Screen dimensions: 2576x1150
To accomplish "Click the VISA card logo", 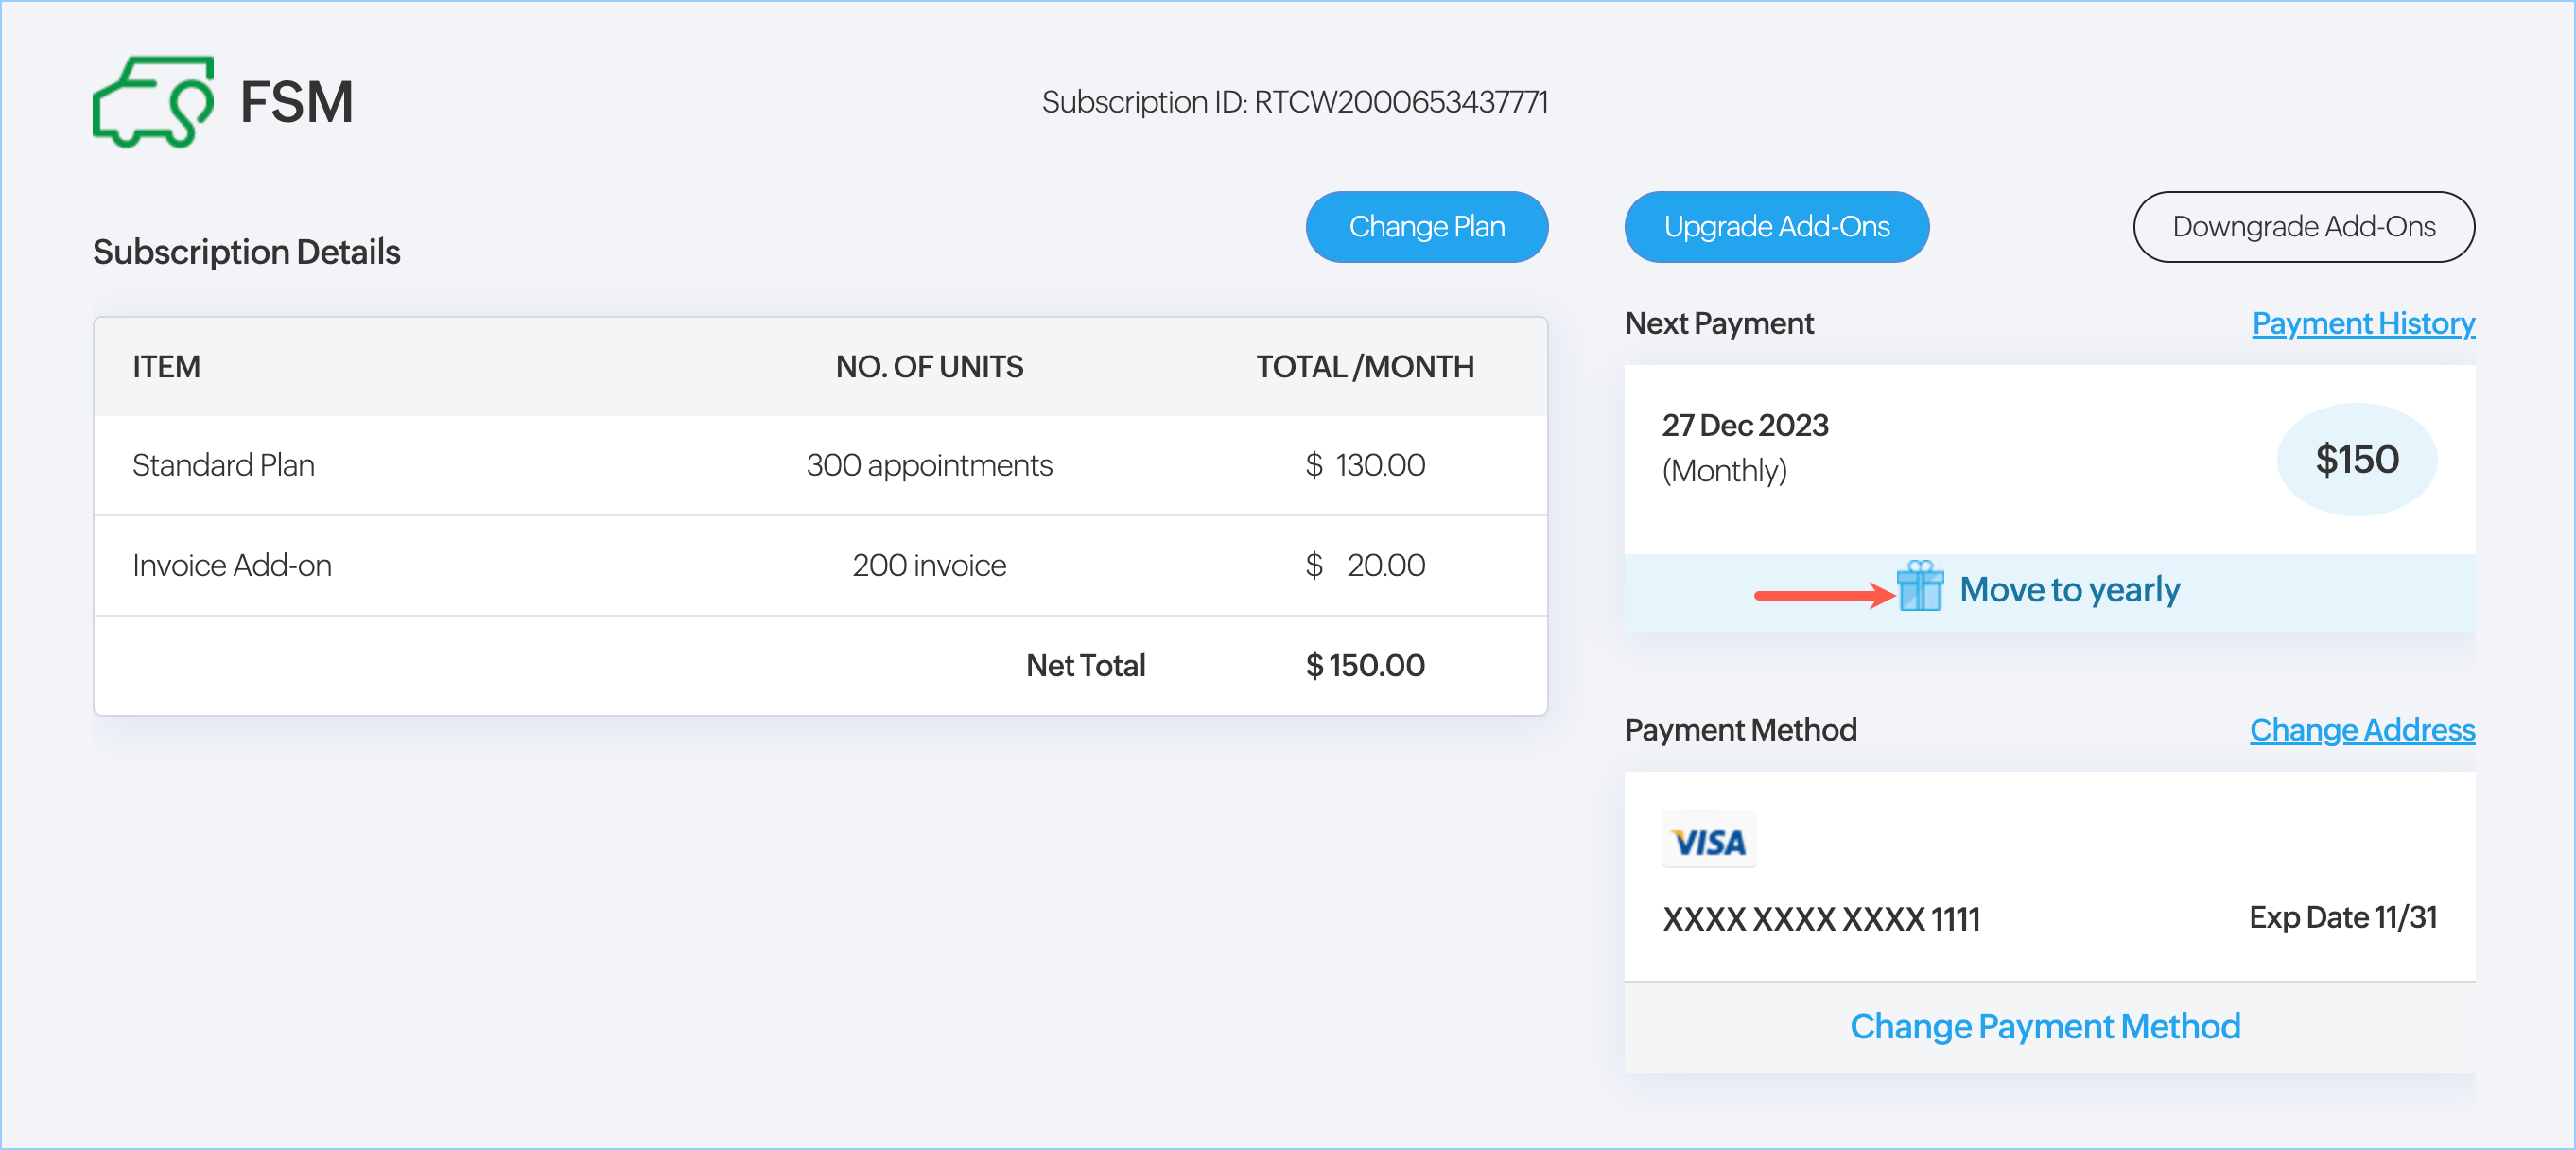I will (x=1708, y=841).
